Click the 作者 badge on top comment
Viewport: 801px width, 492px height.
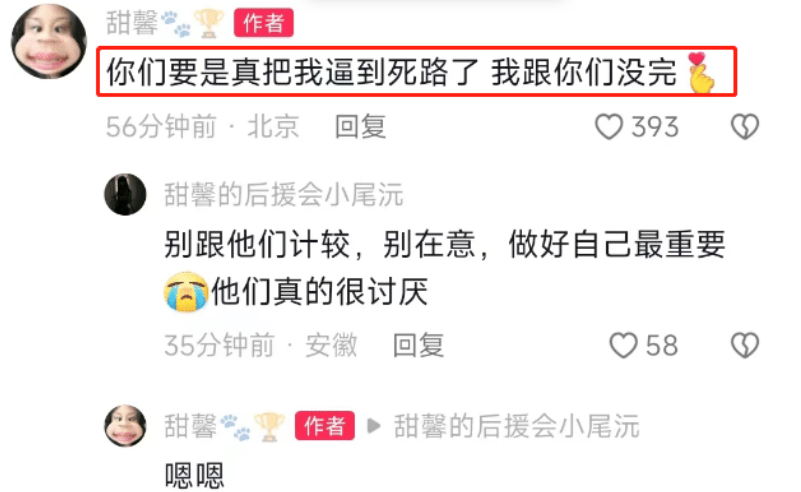pos(264,23)
